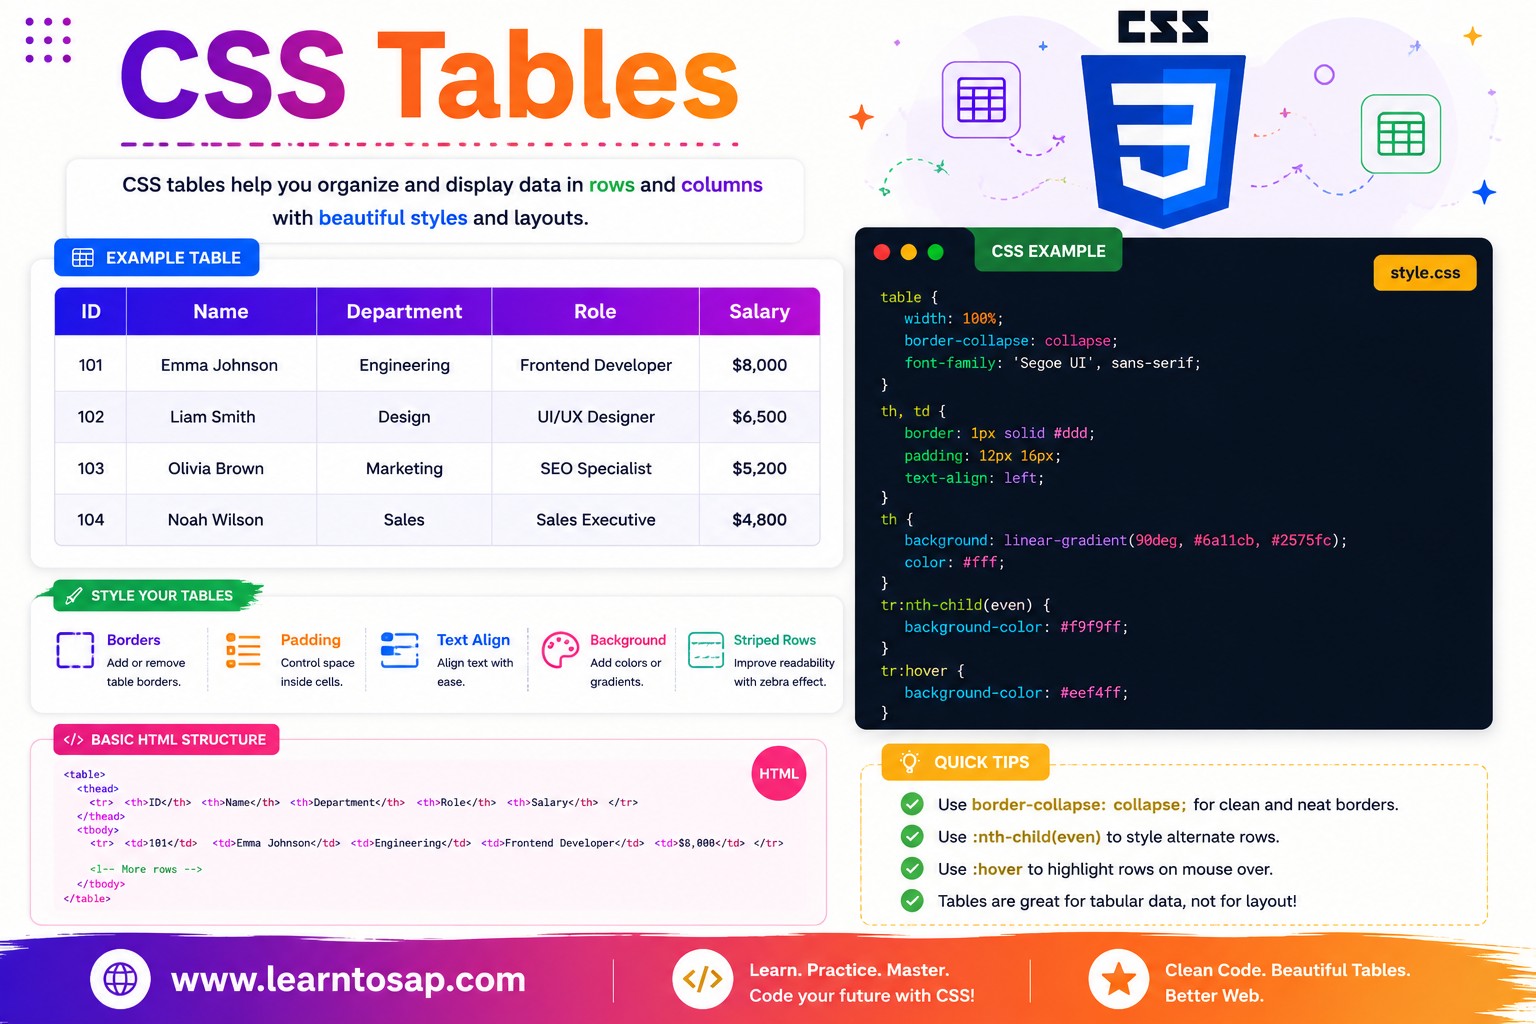
Task: Click the #f9f9ff color value in code
Action: coord(1093,627)
